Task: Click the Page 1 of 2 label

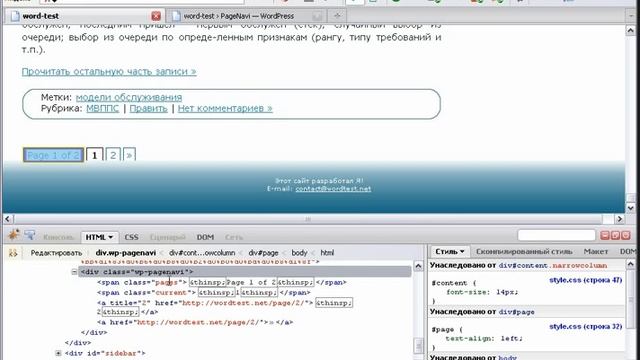Action: tap(53, 155)
